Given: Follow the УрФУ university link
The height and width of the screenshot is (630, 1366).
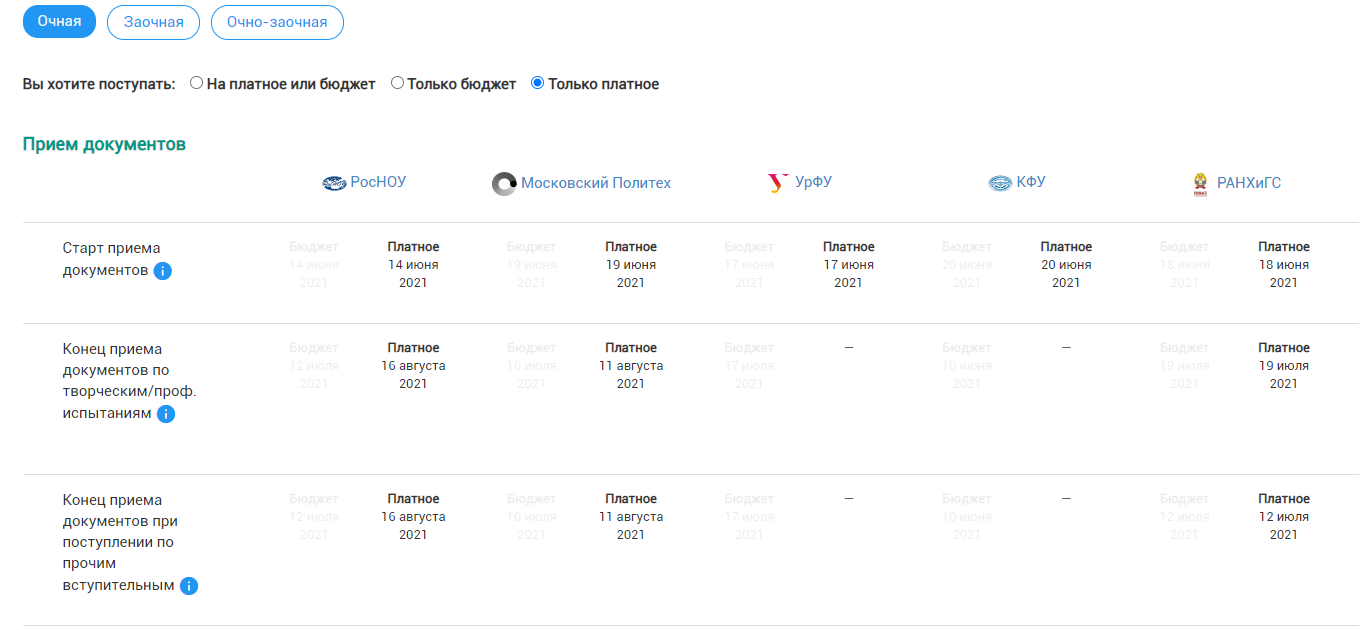Looking at the screenshot, I should pyautogui.click(x=813, y=182).
